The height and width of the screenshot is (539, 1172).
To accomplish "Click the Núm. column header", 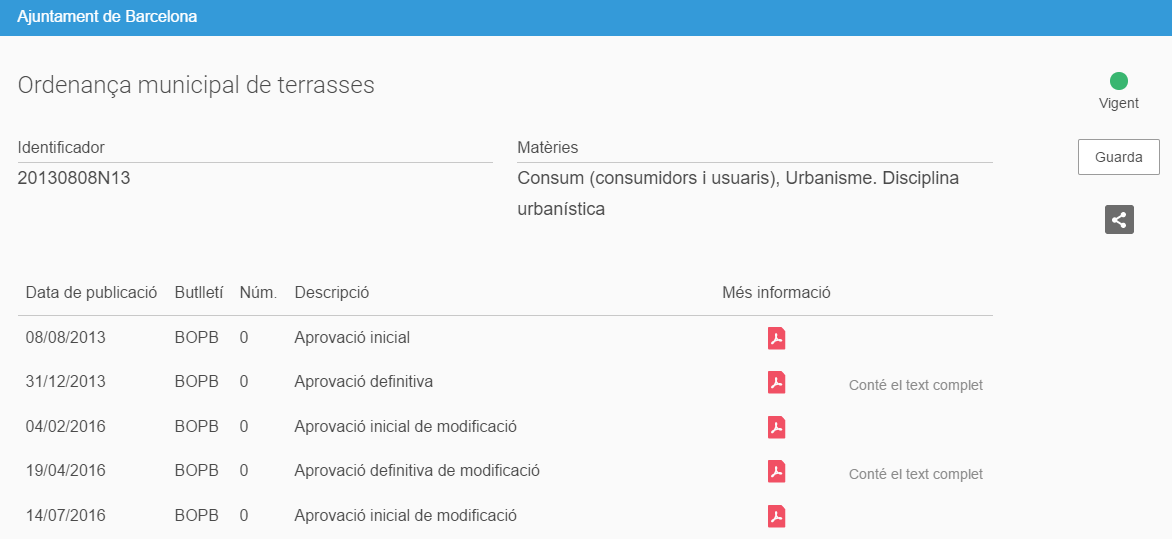I will (259, 292).
